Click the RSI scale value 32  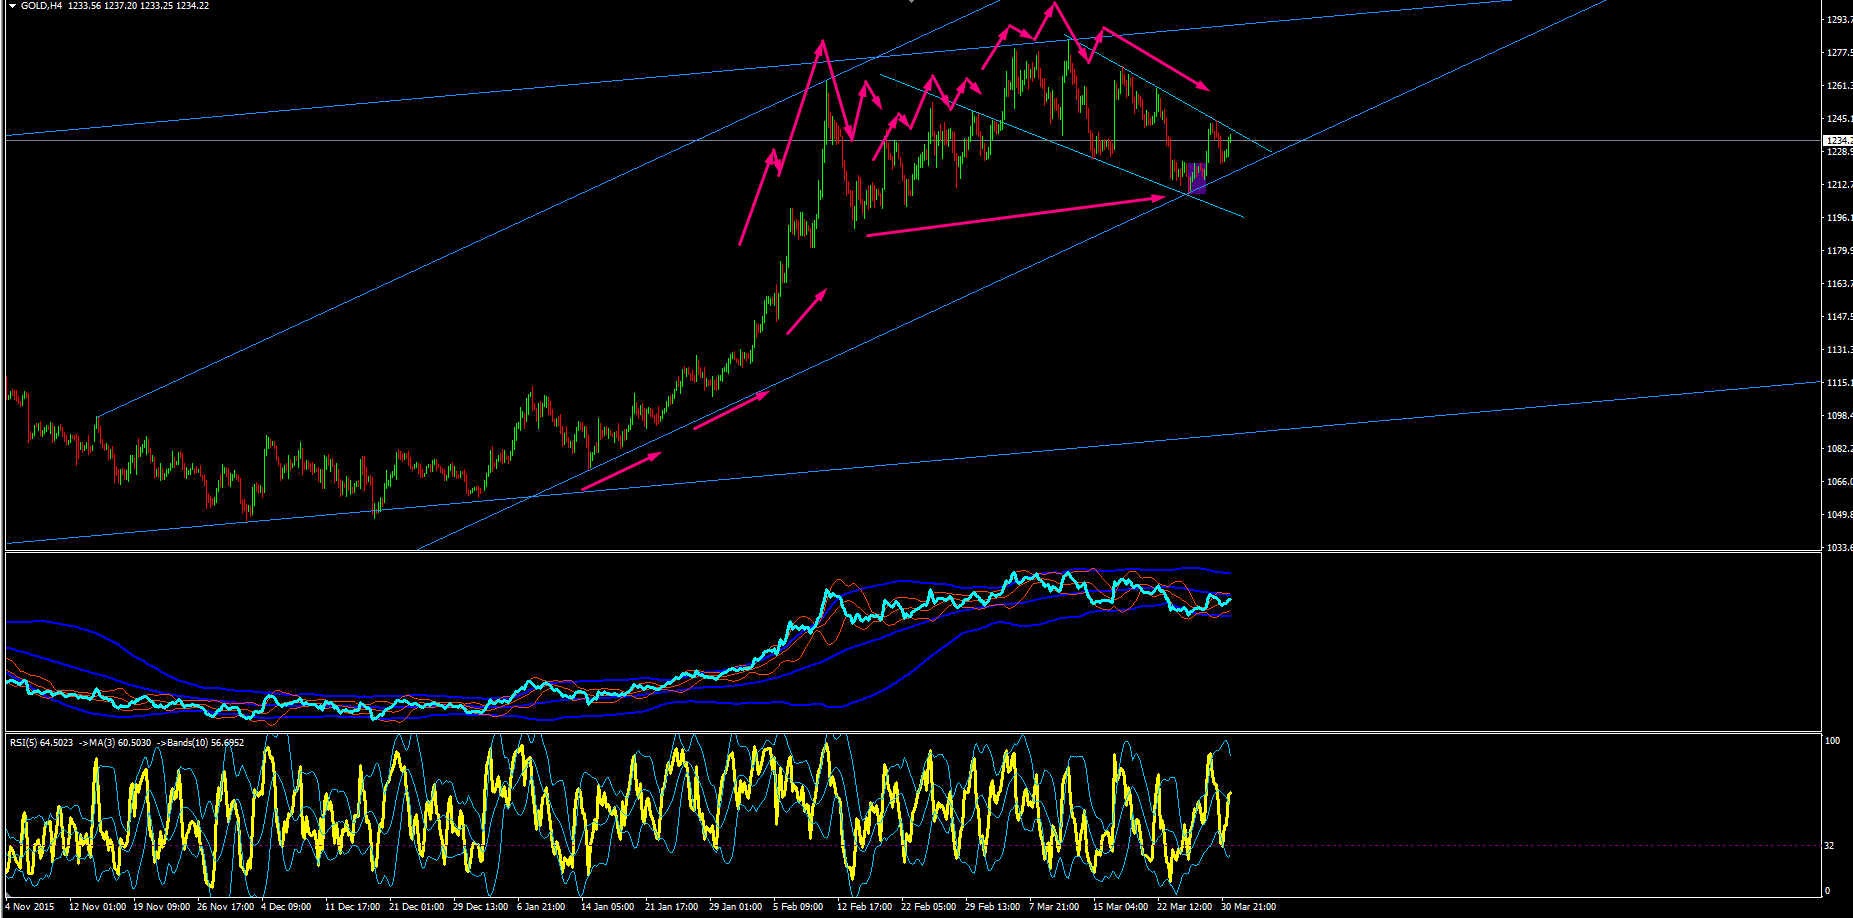pos(1829,846)
